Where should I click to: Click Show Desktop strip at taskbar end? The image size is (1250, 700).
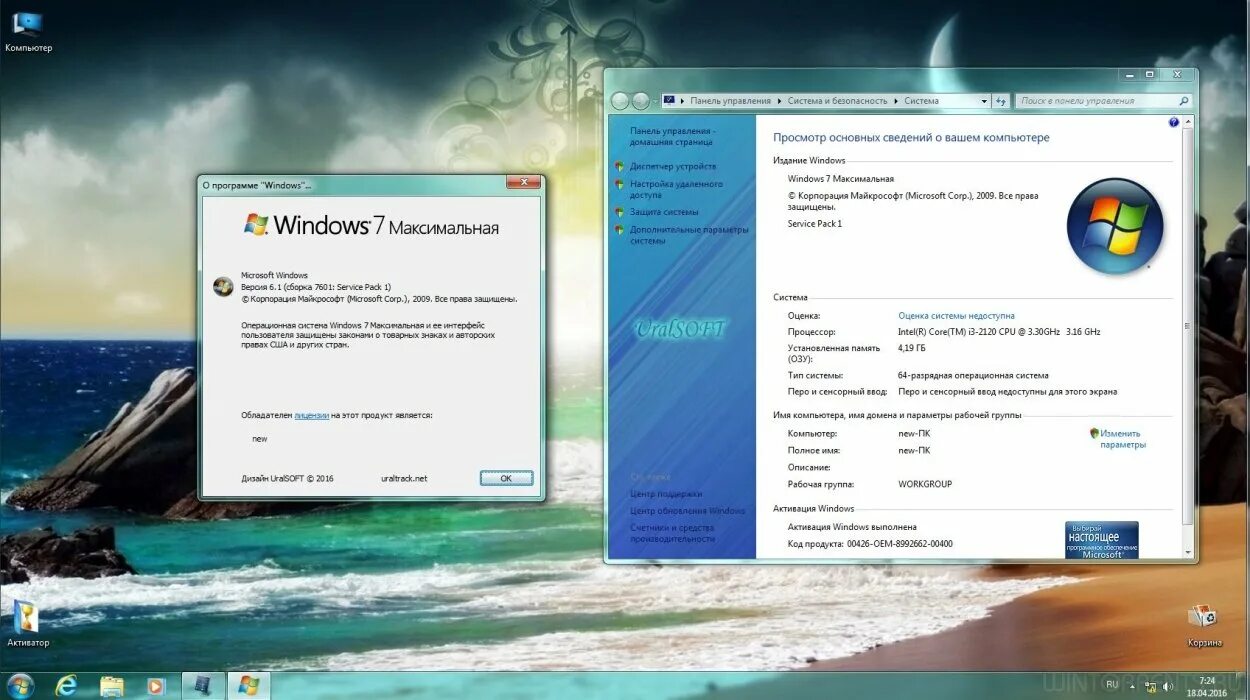coord(1243,686)
